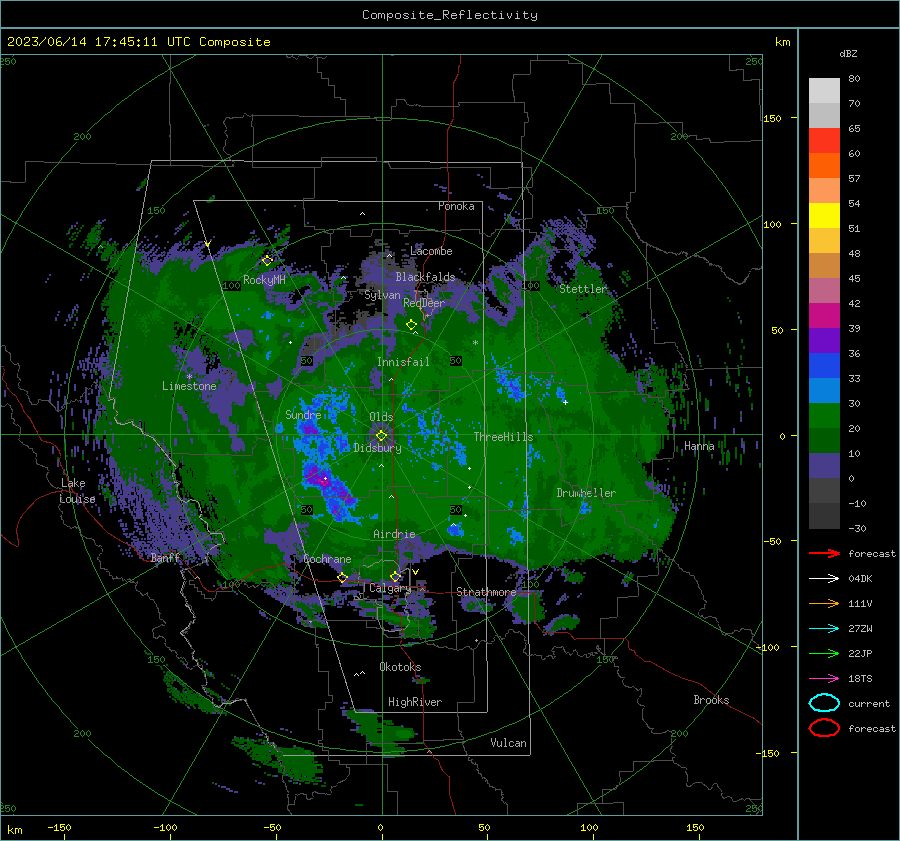This screenshot has height=841, width=900.
Task: Click the cyan 27ZW arrow icon
Action: 824,629
